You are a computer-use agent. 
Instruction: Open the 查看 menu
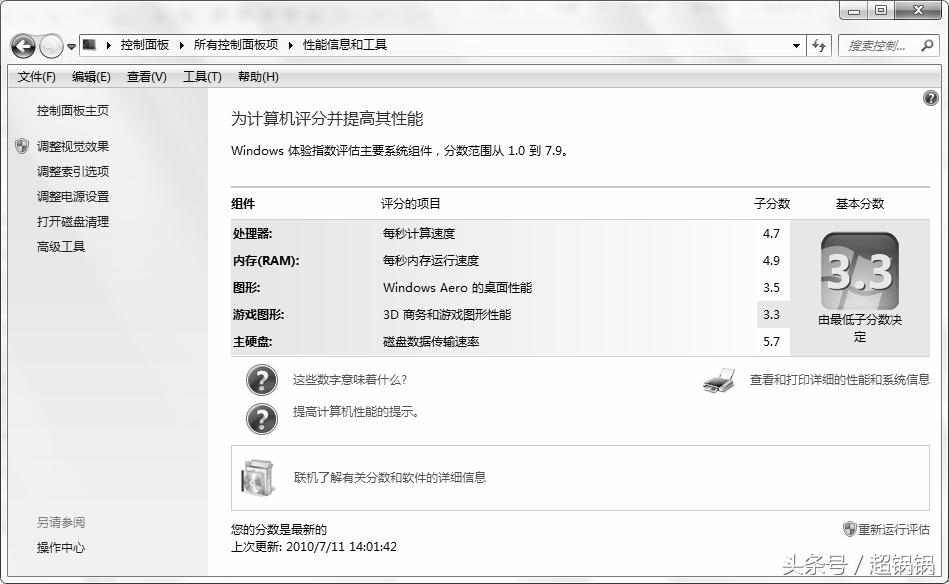(x=145, y=76)
